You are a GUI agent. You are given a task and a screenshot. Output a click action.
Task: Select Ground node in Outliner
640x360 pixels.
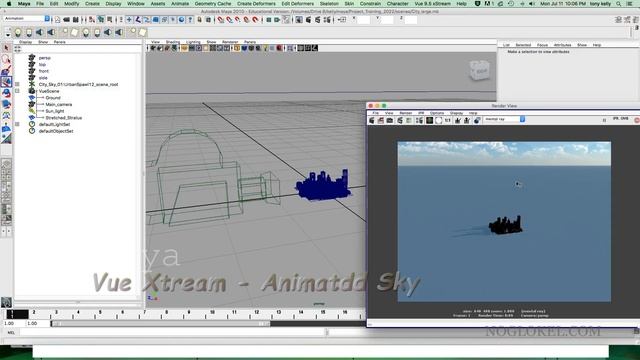53,98
